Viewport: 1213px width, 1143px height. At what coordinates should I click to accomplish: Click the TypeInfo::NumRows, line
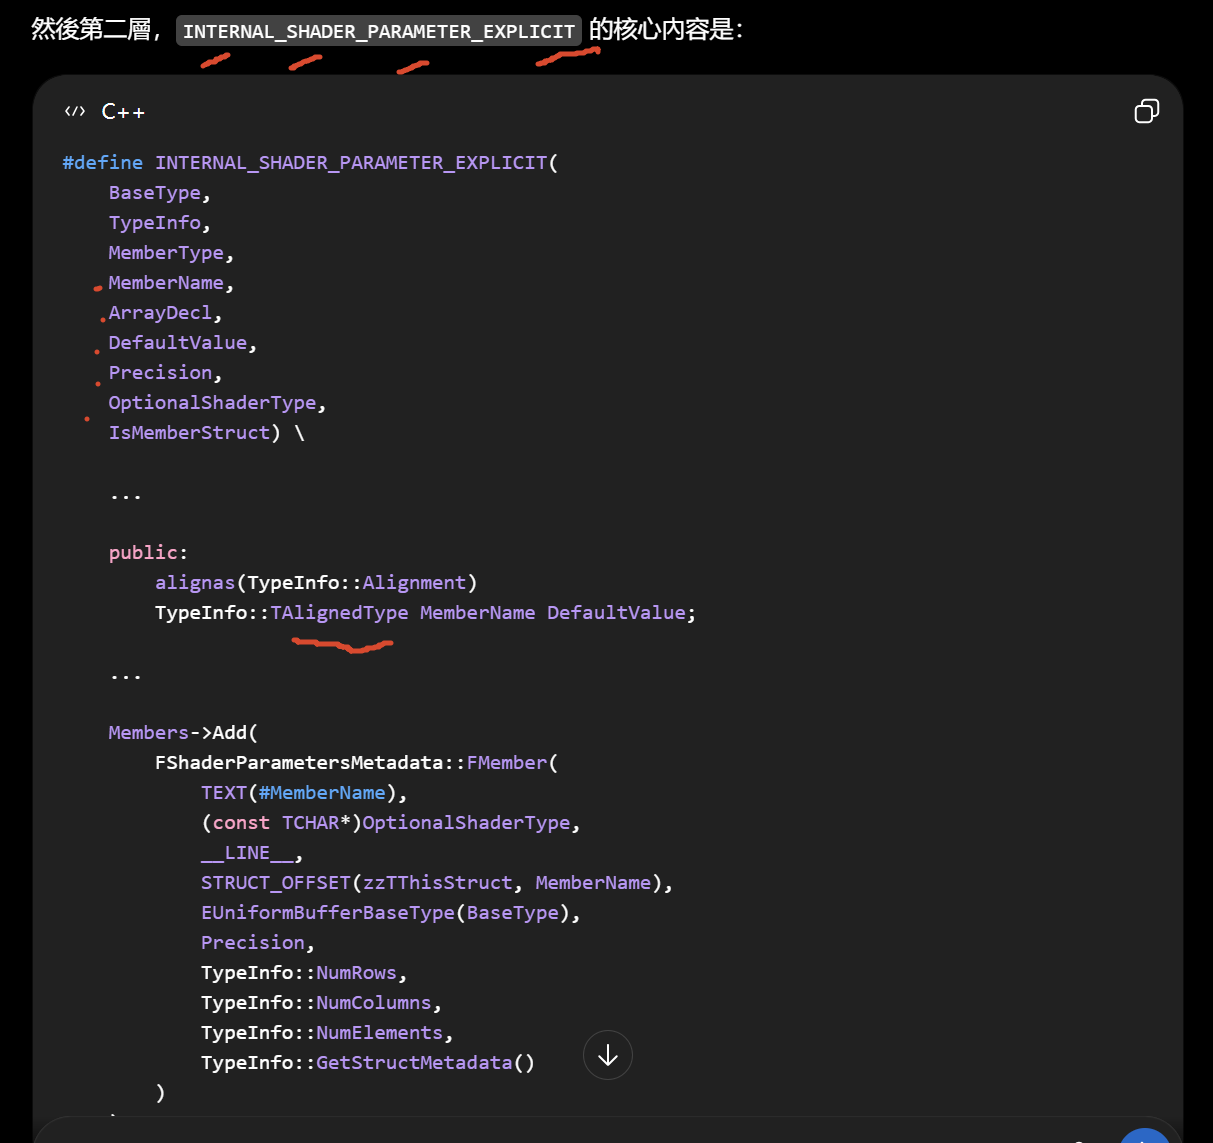(304, 972)
